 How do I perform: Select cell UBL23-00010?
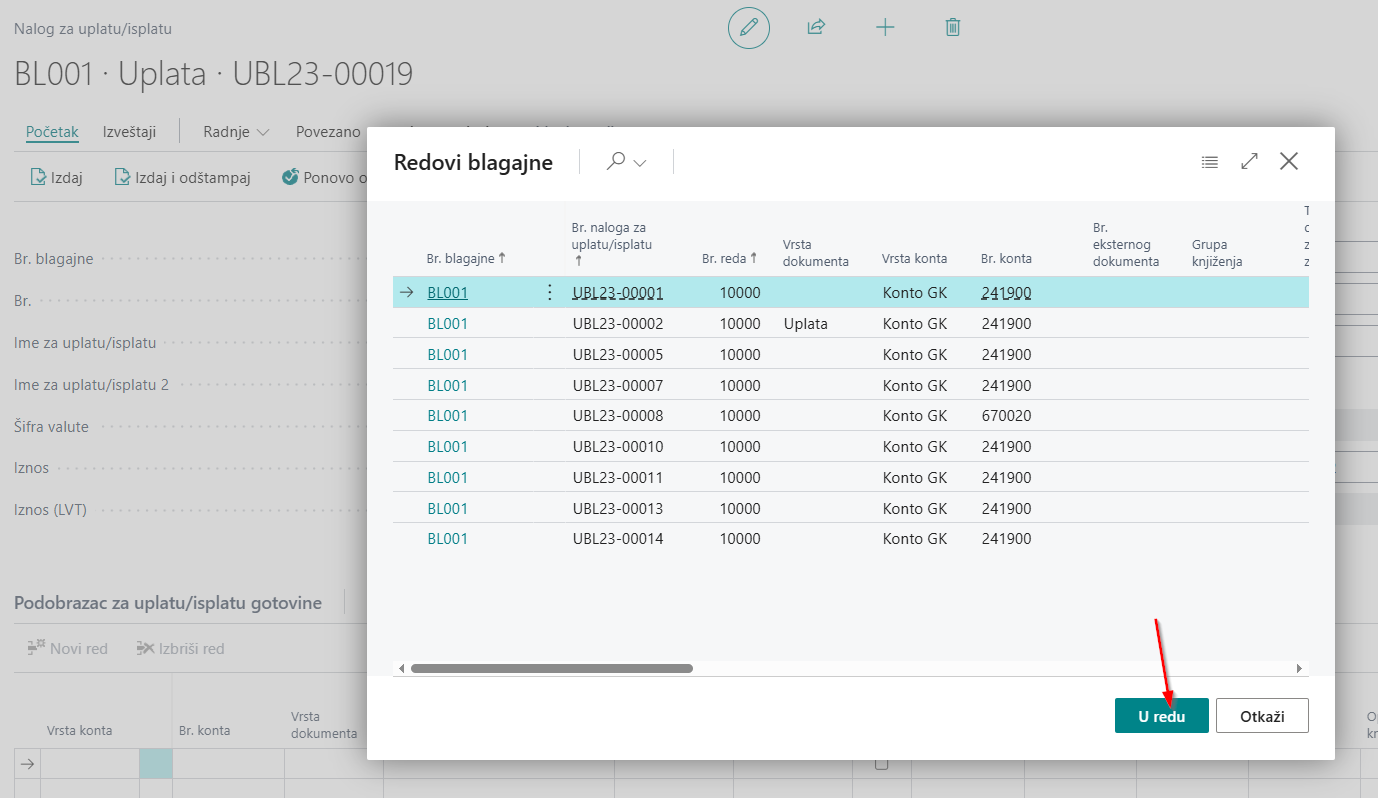click(617, 447)
